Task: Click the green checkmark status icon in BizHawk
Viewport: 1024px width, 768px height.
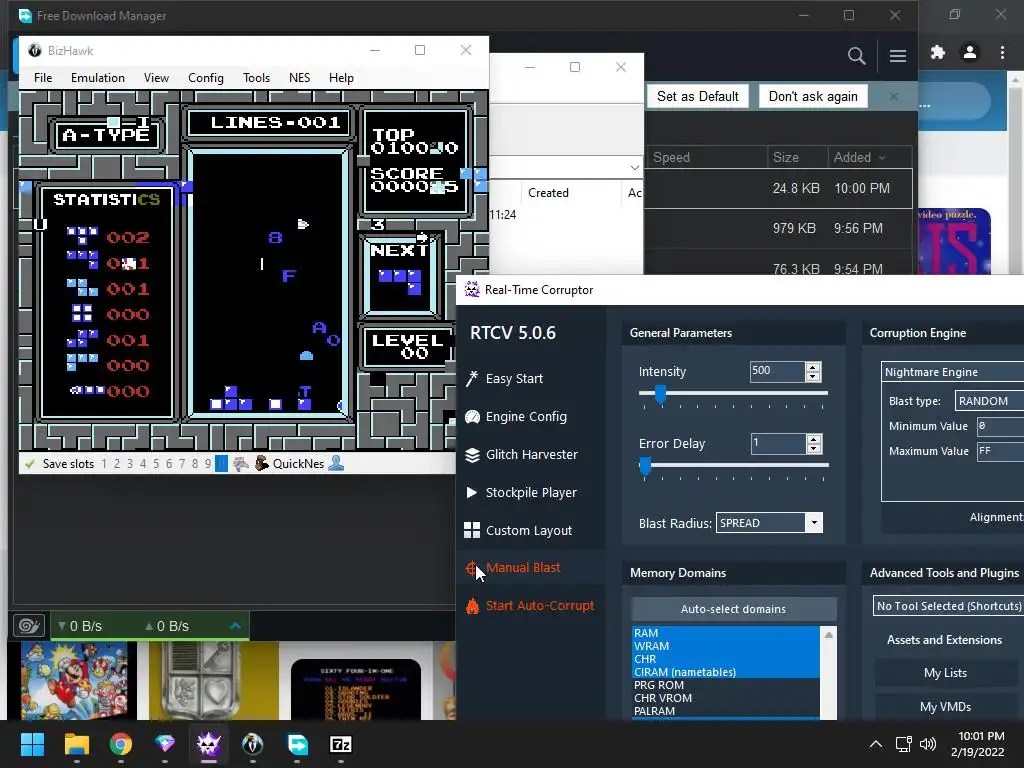Action: (x=29, y=464)
